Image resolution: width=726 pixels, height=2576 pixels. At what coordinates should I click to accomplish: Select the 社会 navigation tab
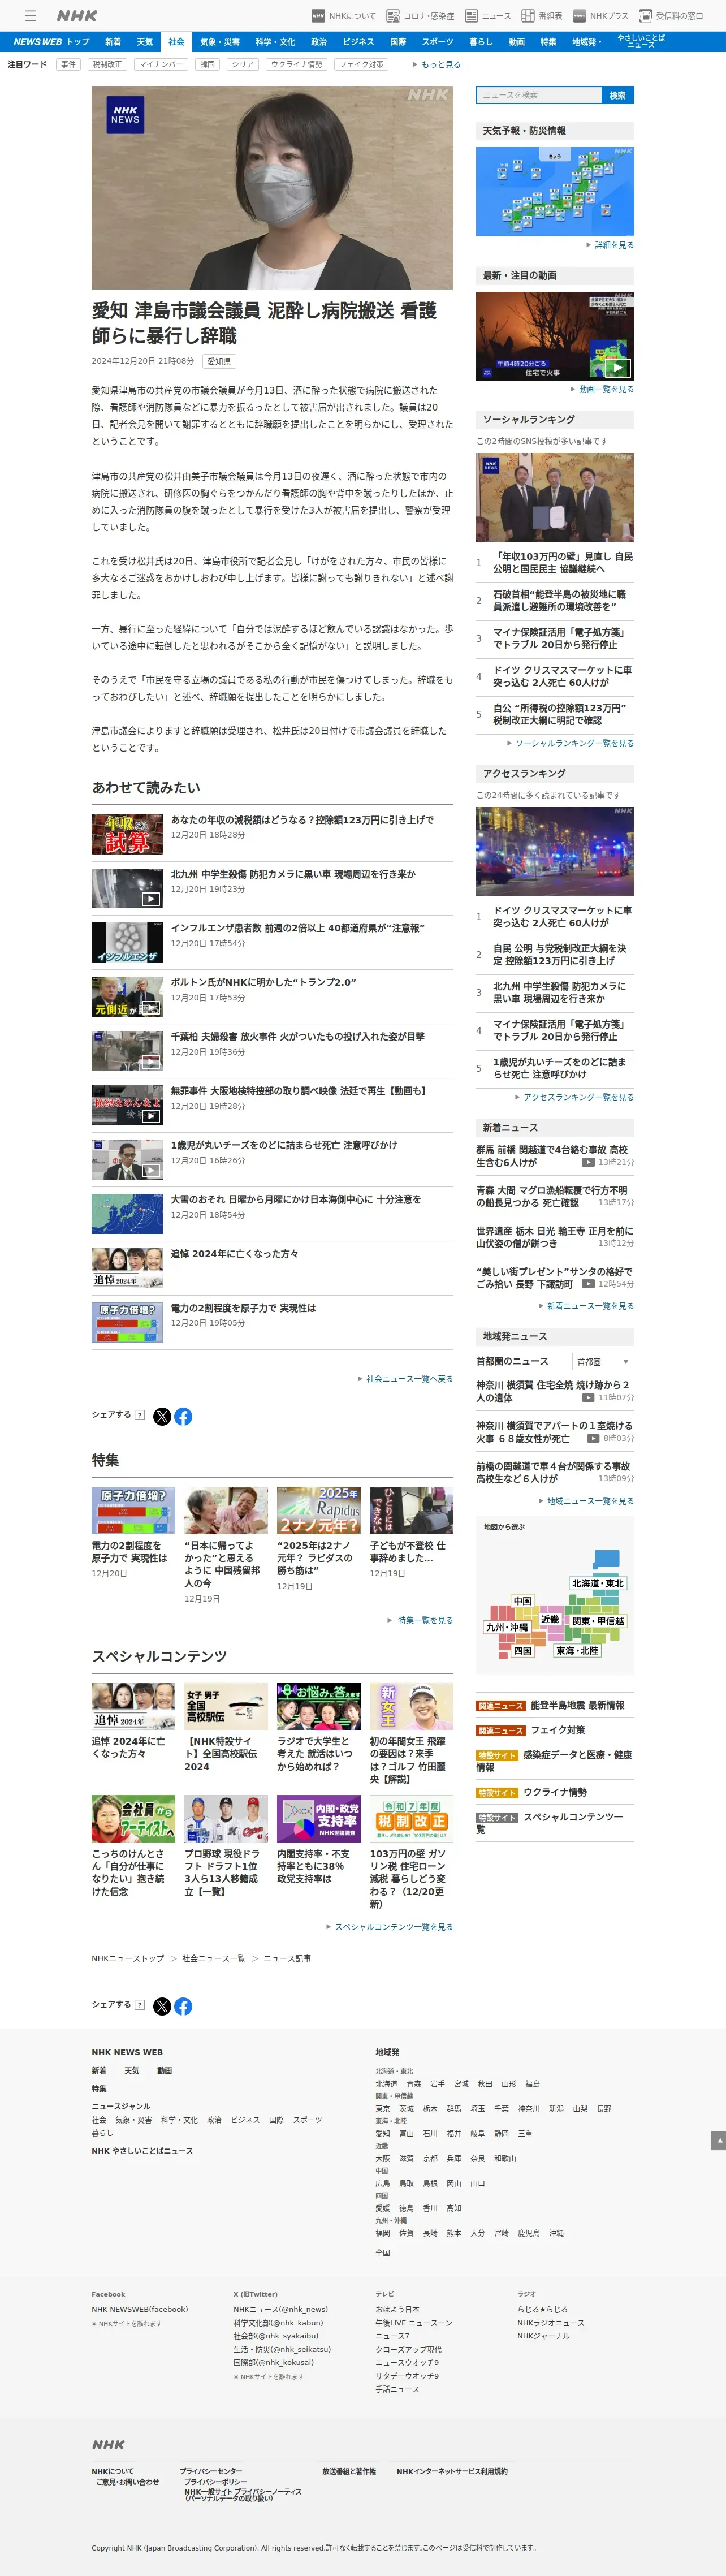click(176, 42)
